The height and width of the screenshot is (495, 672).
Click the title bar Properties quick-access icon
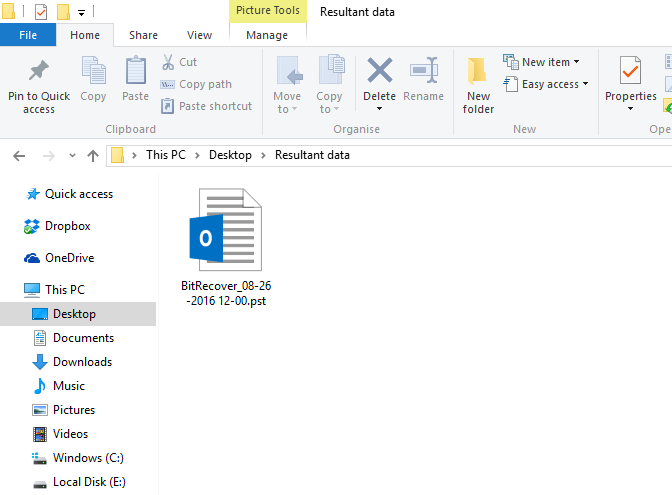pos(41,12)
